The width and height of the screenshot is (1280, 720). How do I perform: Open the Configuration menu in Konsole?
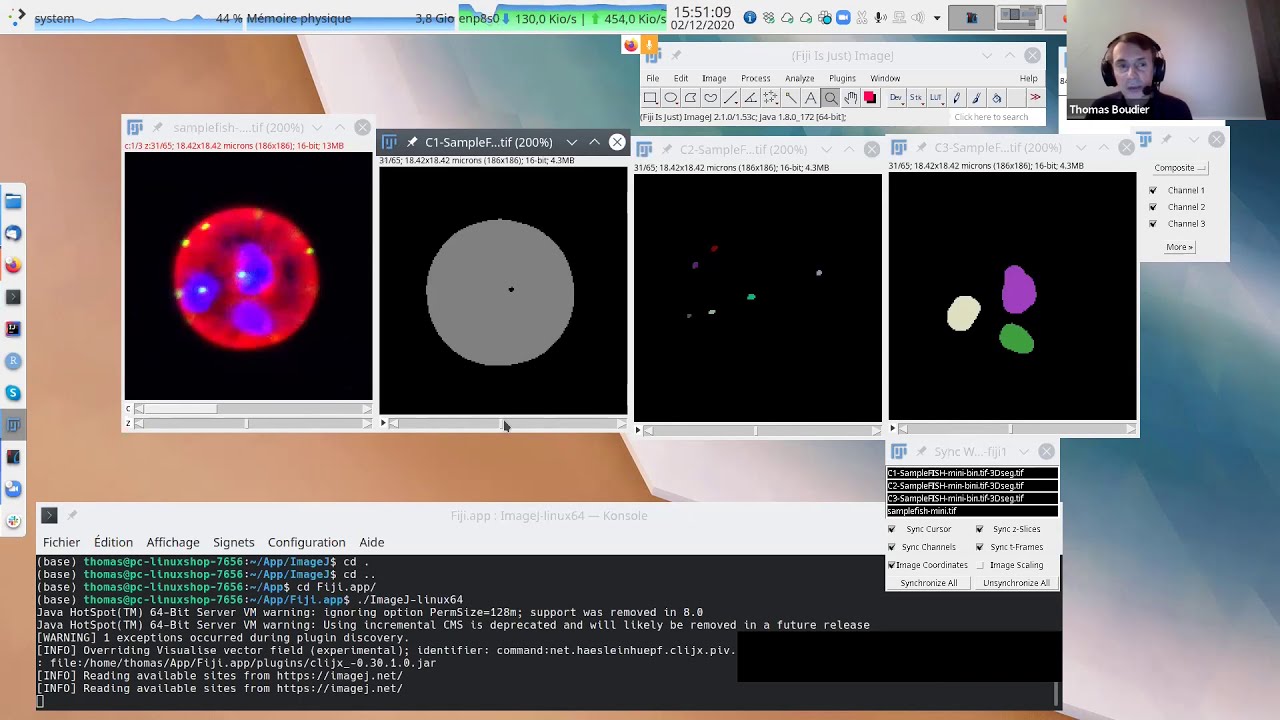click(x=306, y=542)
